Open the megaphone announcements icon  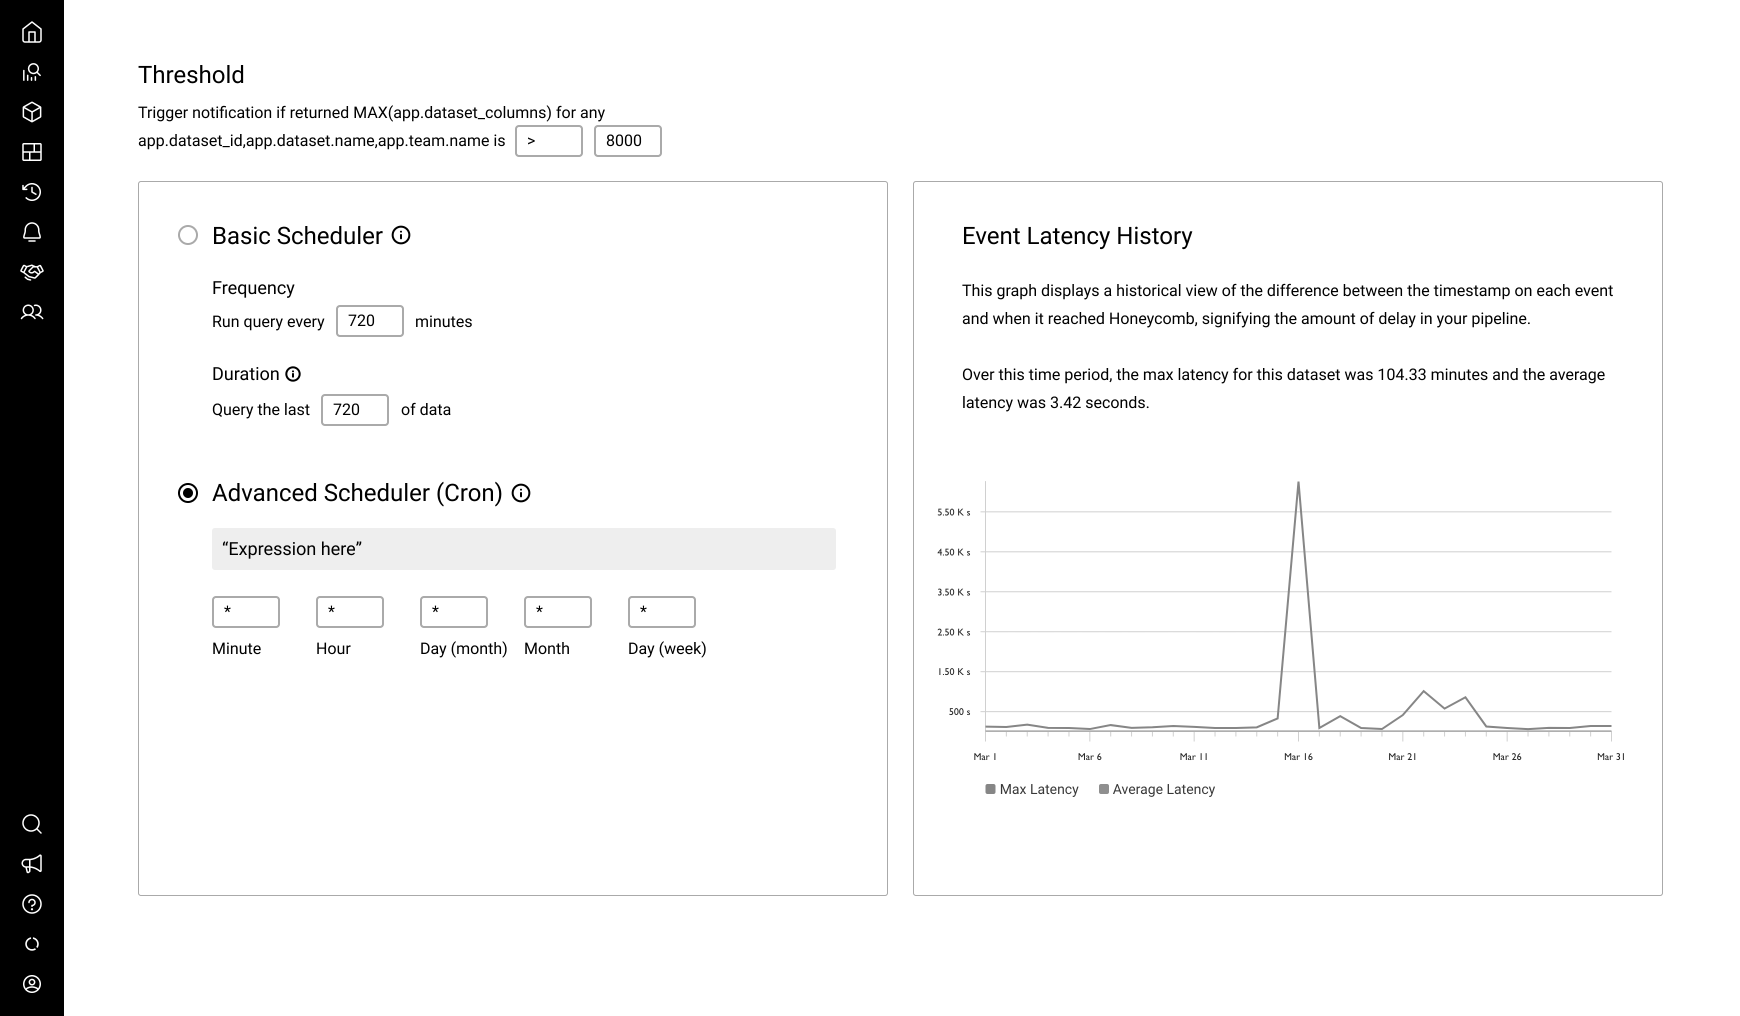click(x=32, y=864)
